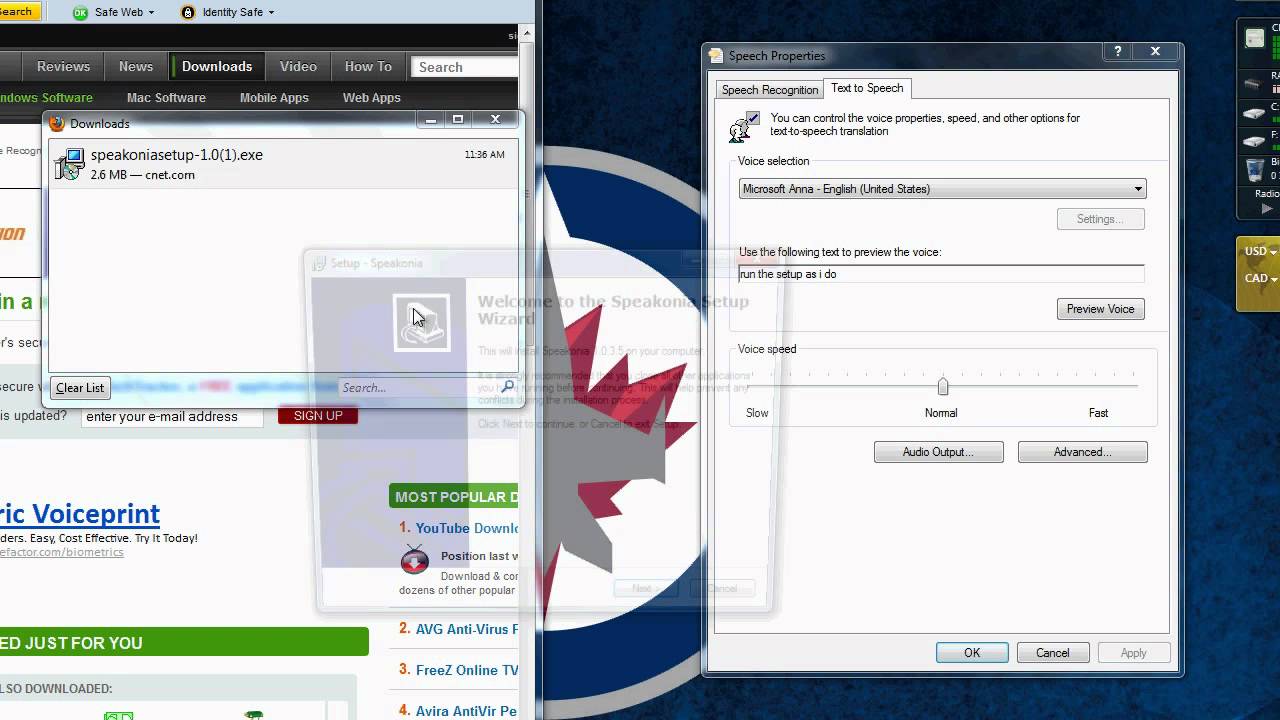The image size is (1280, 720).
Task: Open the Voiceprint ad headline link
Action: (x=80, y=514)
